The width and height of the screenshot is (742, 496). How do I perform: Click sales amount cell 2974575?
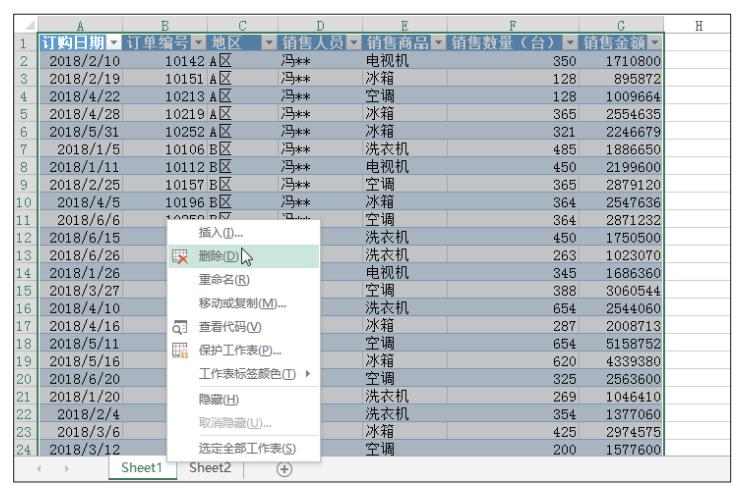click(x=621, y=432)
